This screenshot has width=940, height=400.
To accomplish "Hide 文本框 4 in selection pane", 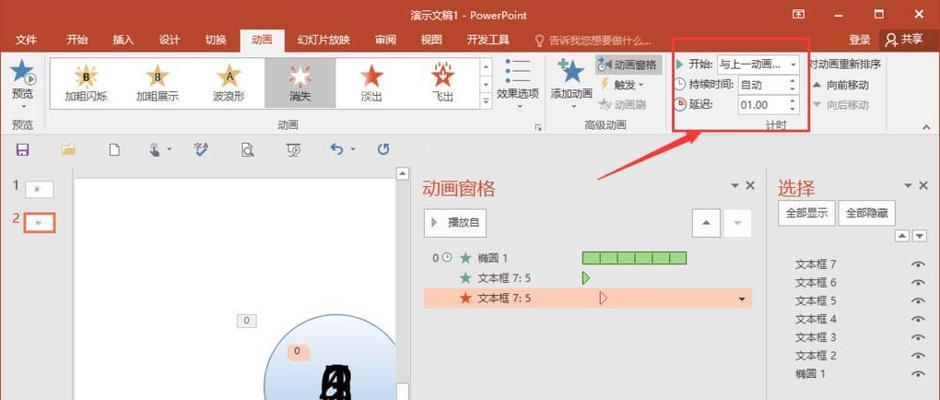I will click(x=918, y=319).
